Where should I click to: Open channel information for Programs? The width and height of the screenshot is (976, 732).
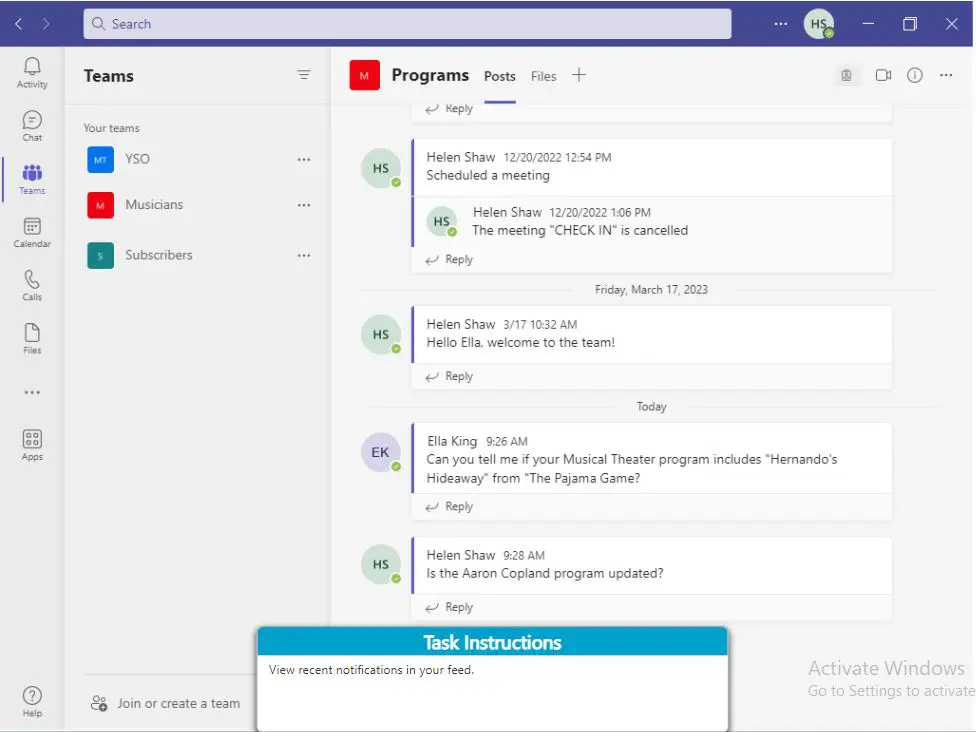[914, 74]
